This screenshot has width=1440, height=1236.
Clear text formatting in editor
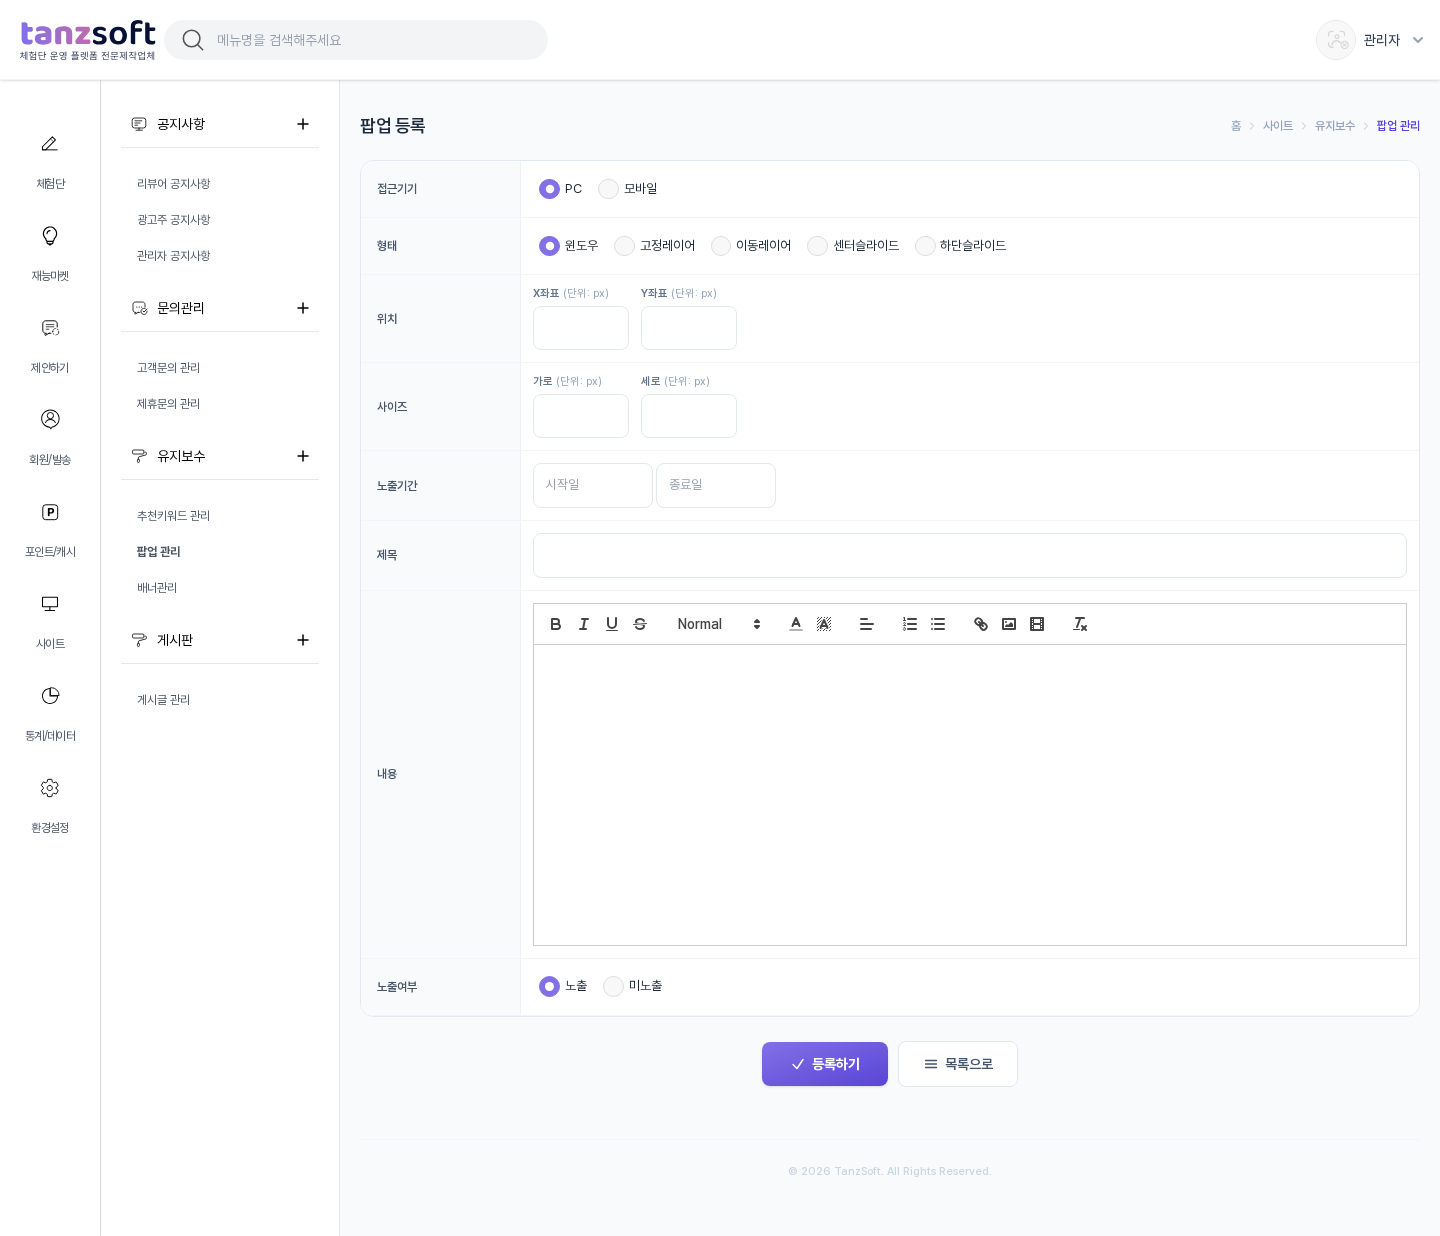1080,624
